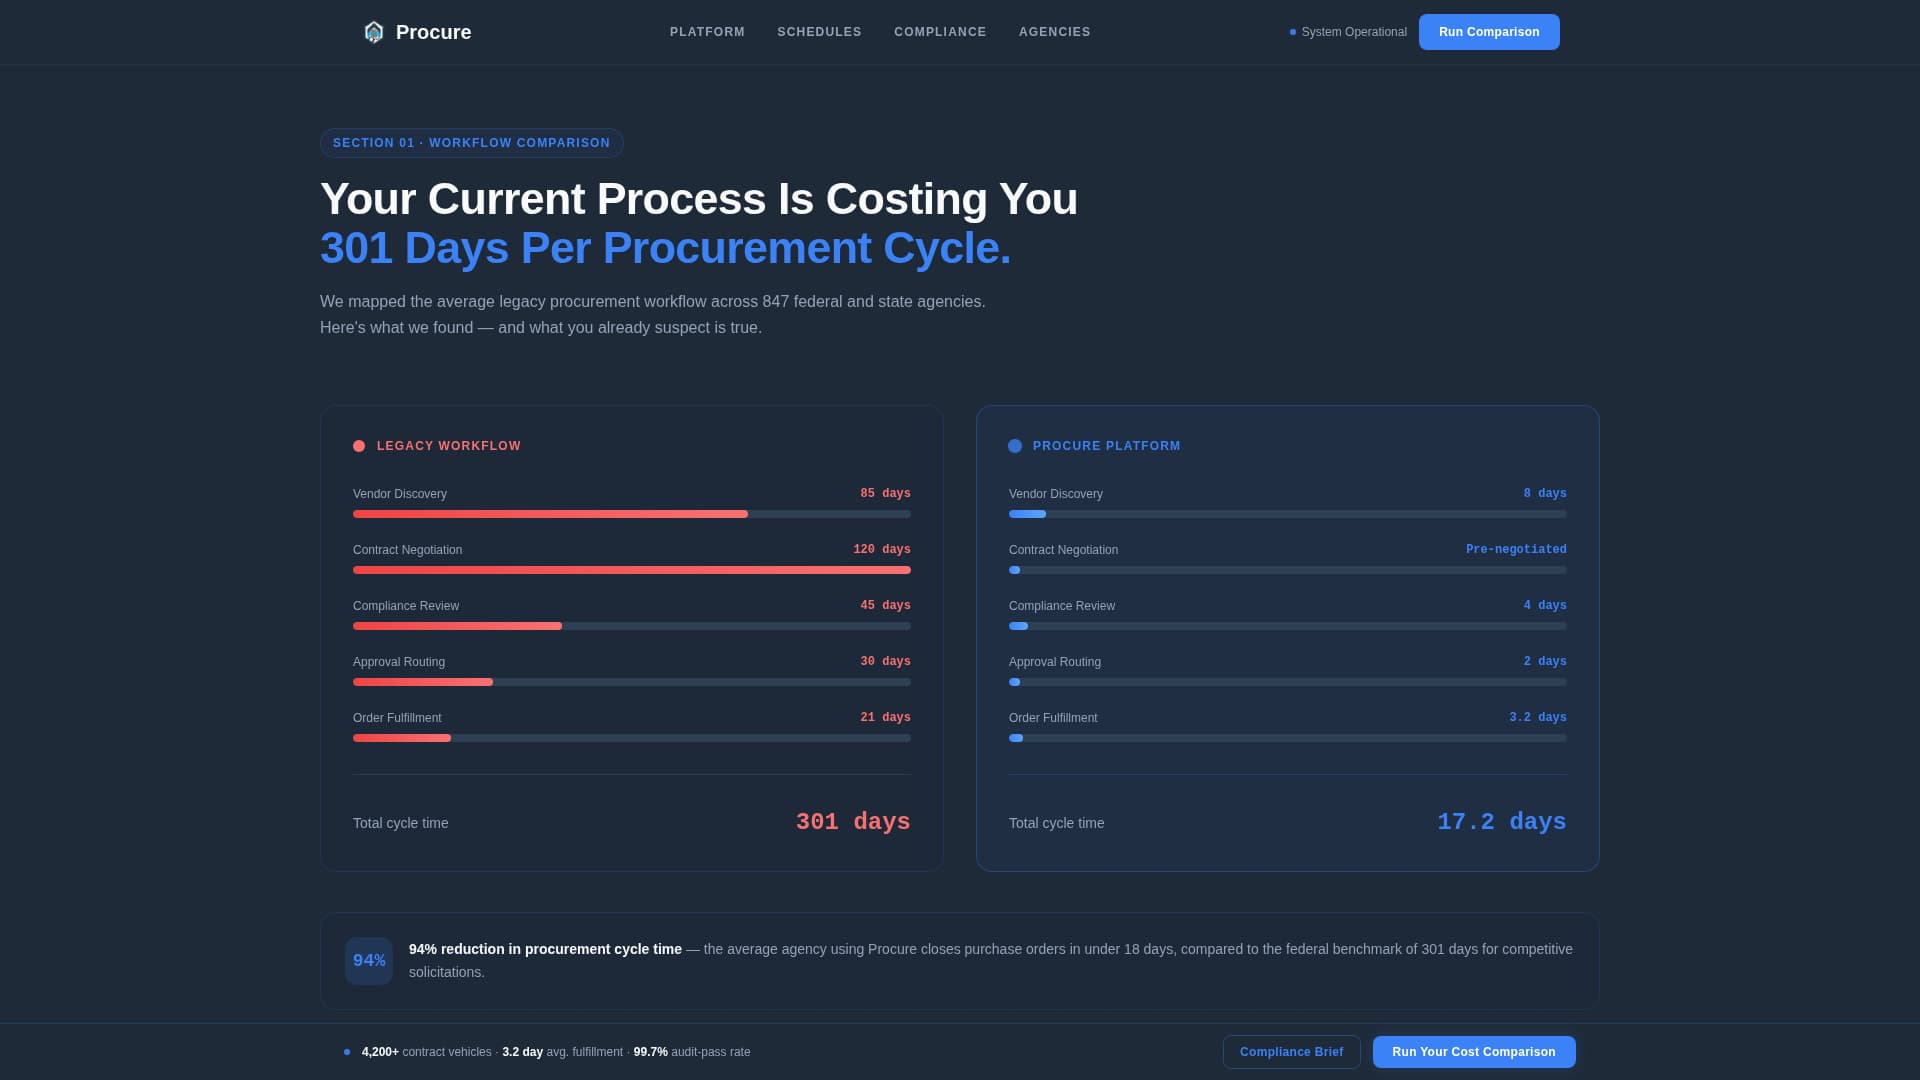
Task: Click the legacy Vendor Discovery progress bar
Action: (632, 514)
